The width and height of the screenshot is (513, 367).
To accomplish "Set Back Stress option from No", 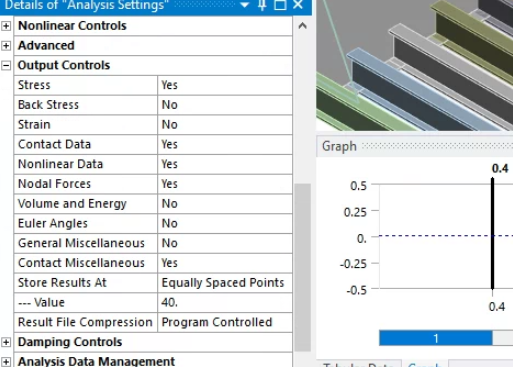I will [x=225, y=105].
